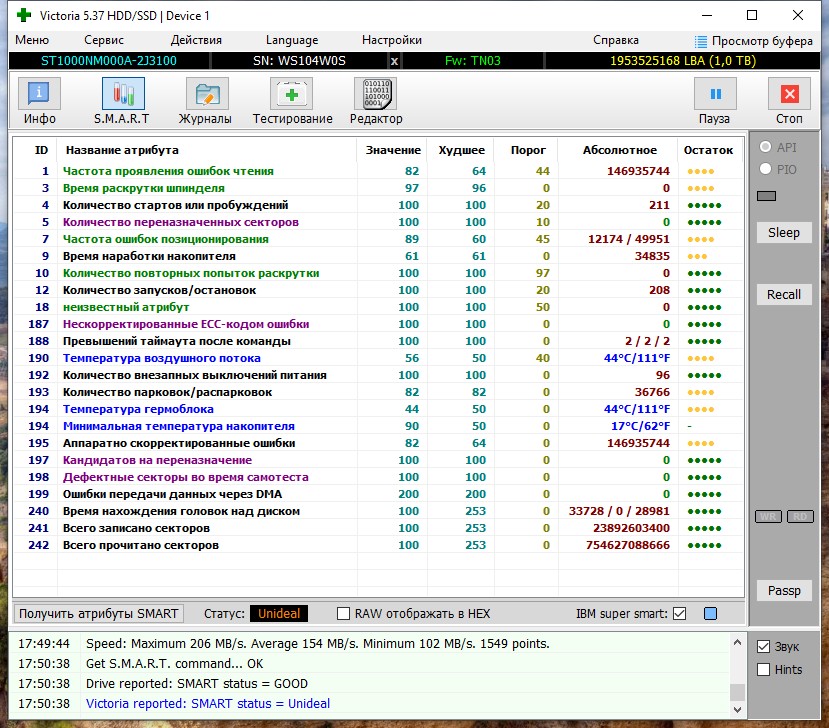Click device model ST1000NM000A-2J3100
This screenshot has width=829, height=728.
(109, 61)
